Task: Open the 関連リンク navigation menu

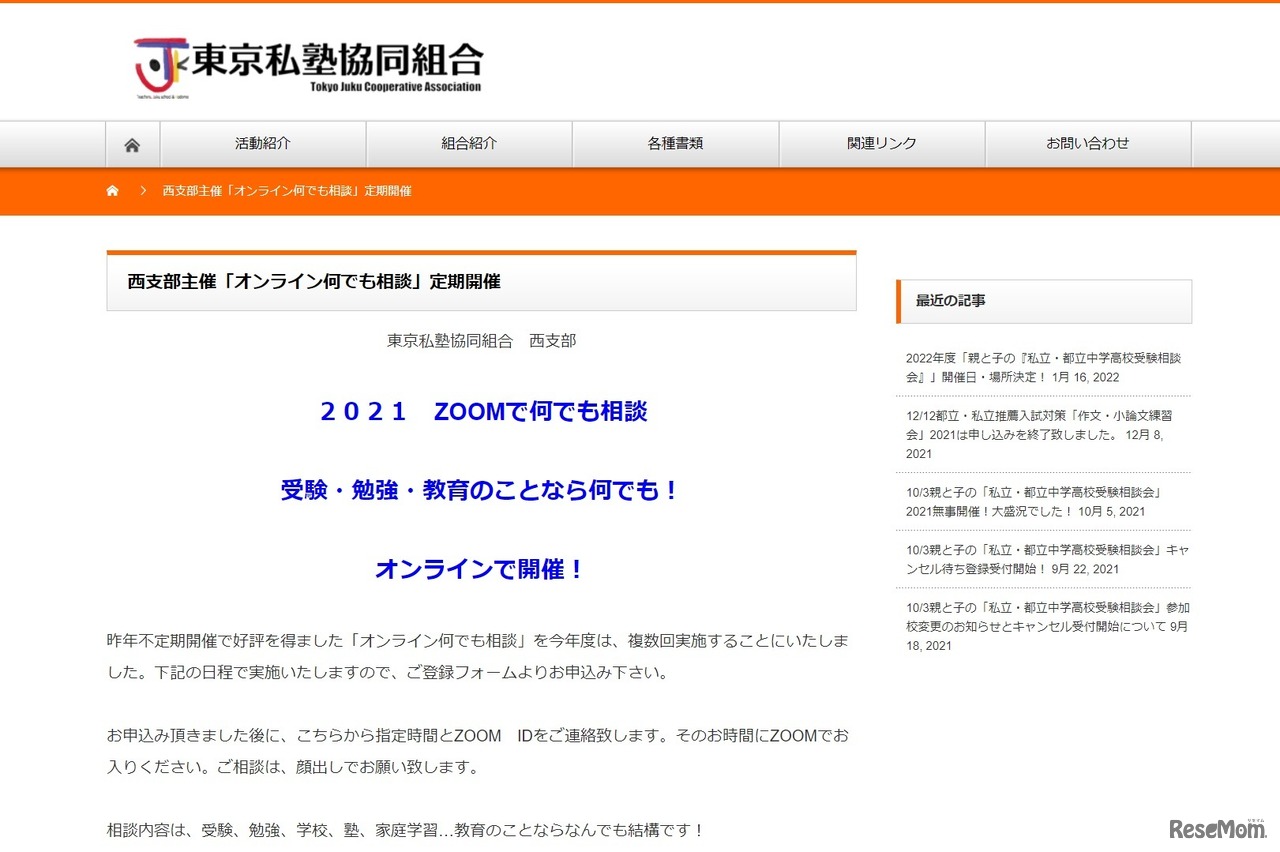Action: (x=881, y=143)
